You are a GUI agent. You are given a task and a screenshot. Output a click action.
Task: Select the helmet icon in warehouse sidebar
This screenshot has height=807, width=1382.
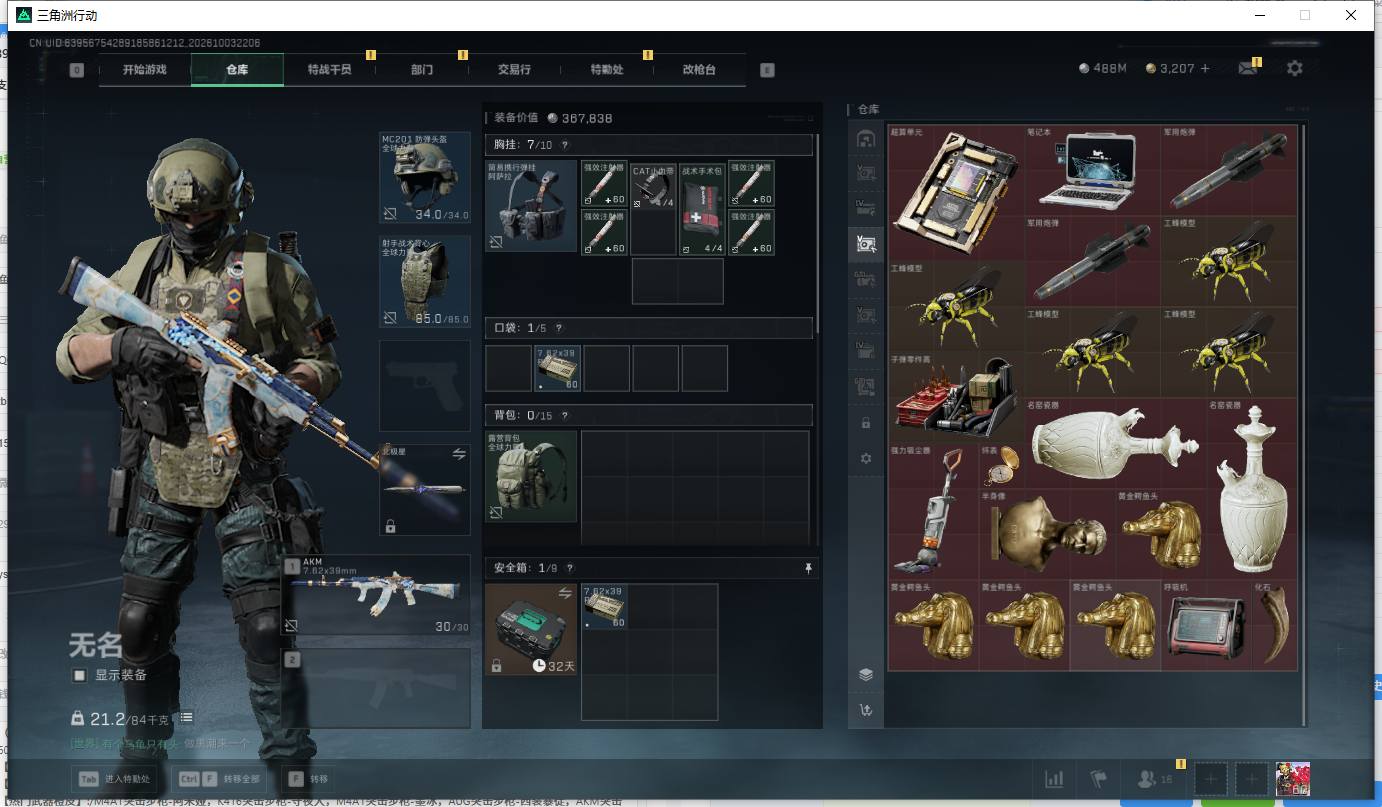866,139
